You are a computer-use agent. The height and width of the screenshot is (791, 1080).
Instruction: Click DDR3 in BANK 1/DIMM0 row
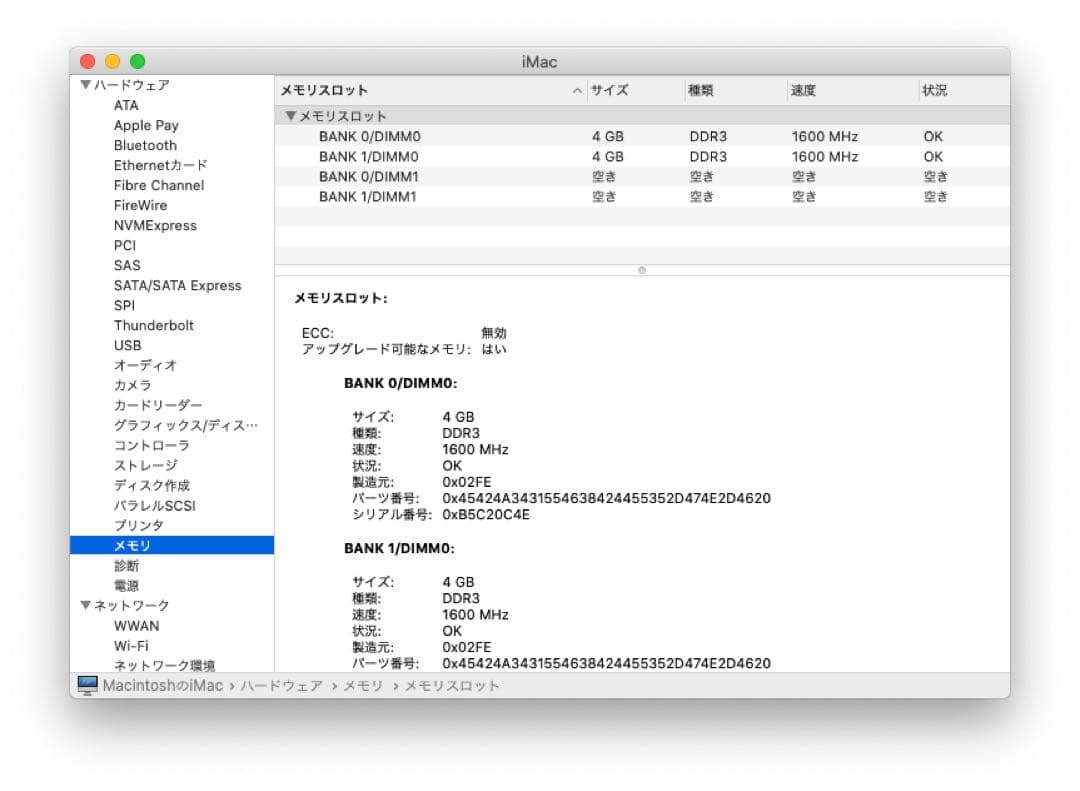click(x=708, y=156)
